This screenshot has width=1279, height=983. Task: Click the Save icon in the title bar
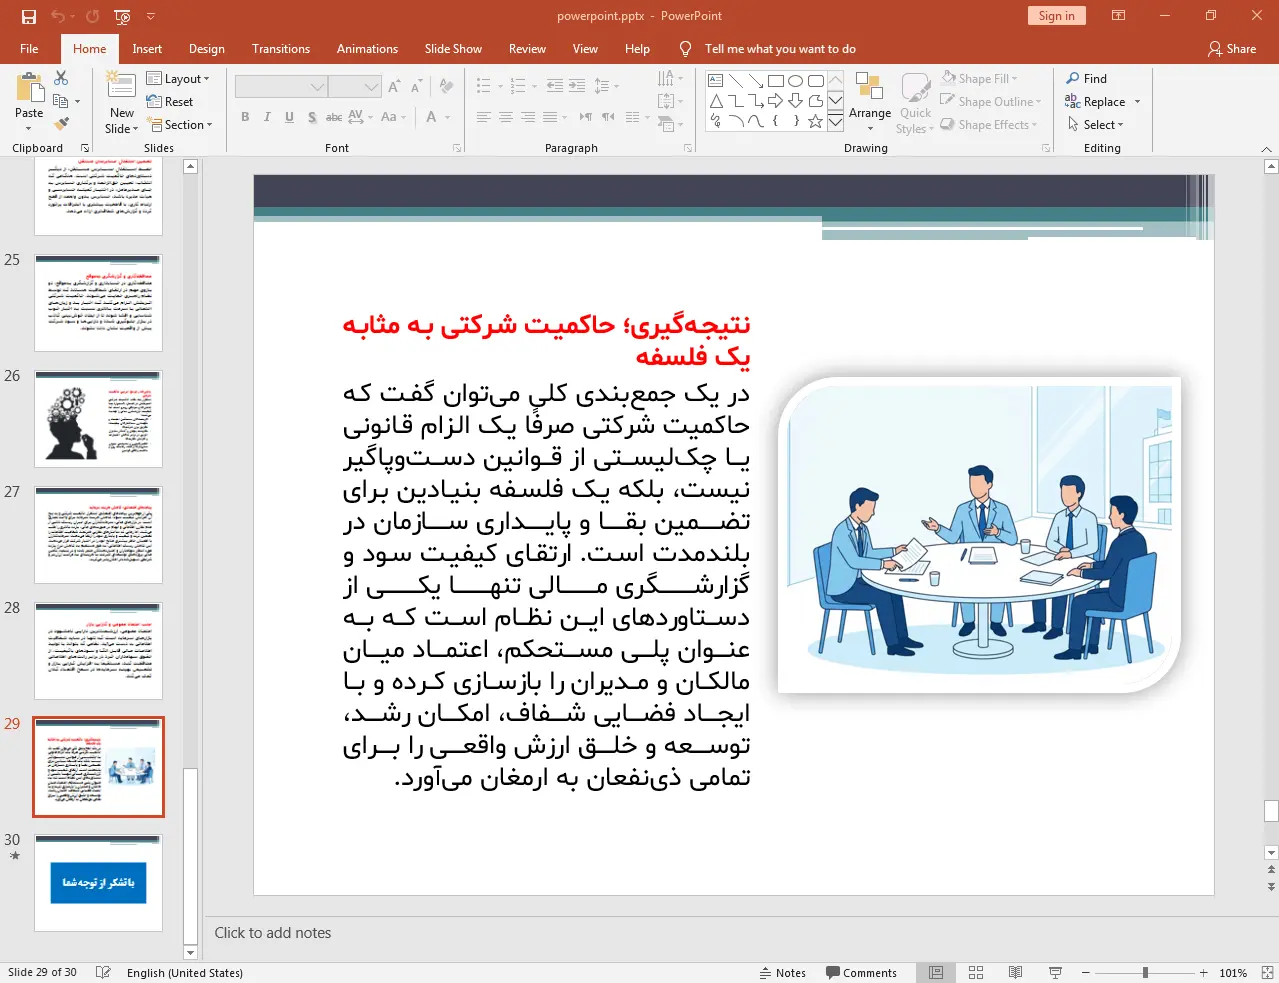click(x=28, y=16)
